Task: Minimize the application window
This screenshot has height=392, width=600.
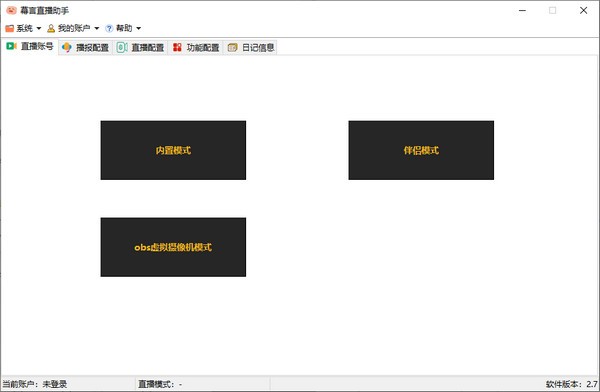Action: 522,10
